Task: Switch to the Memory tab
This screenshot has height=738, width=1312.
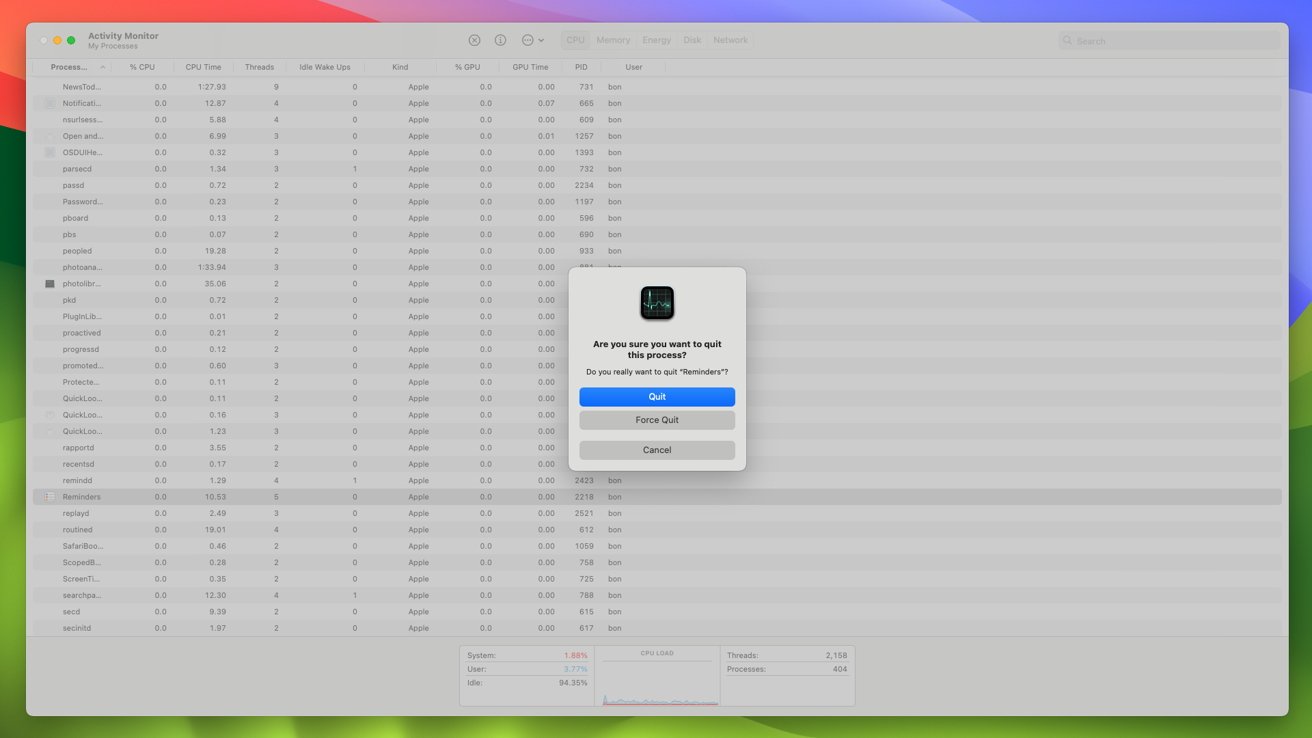Action: 613,40
